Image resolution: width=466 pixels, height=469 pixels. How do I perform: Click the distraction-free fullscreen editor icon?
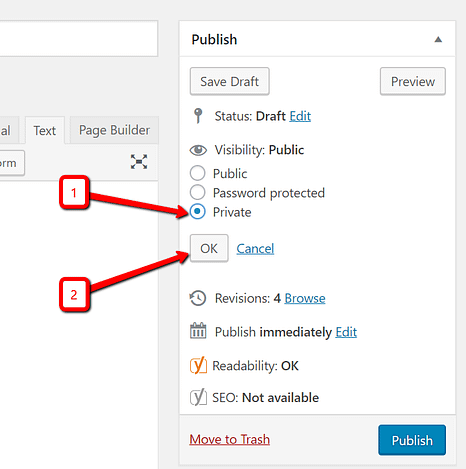point(139,162)
